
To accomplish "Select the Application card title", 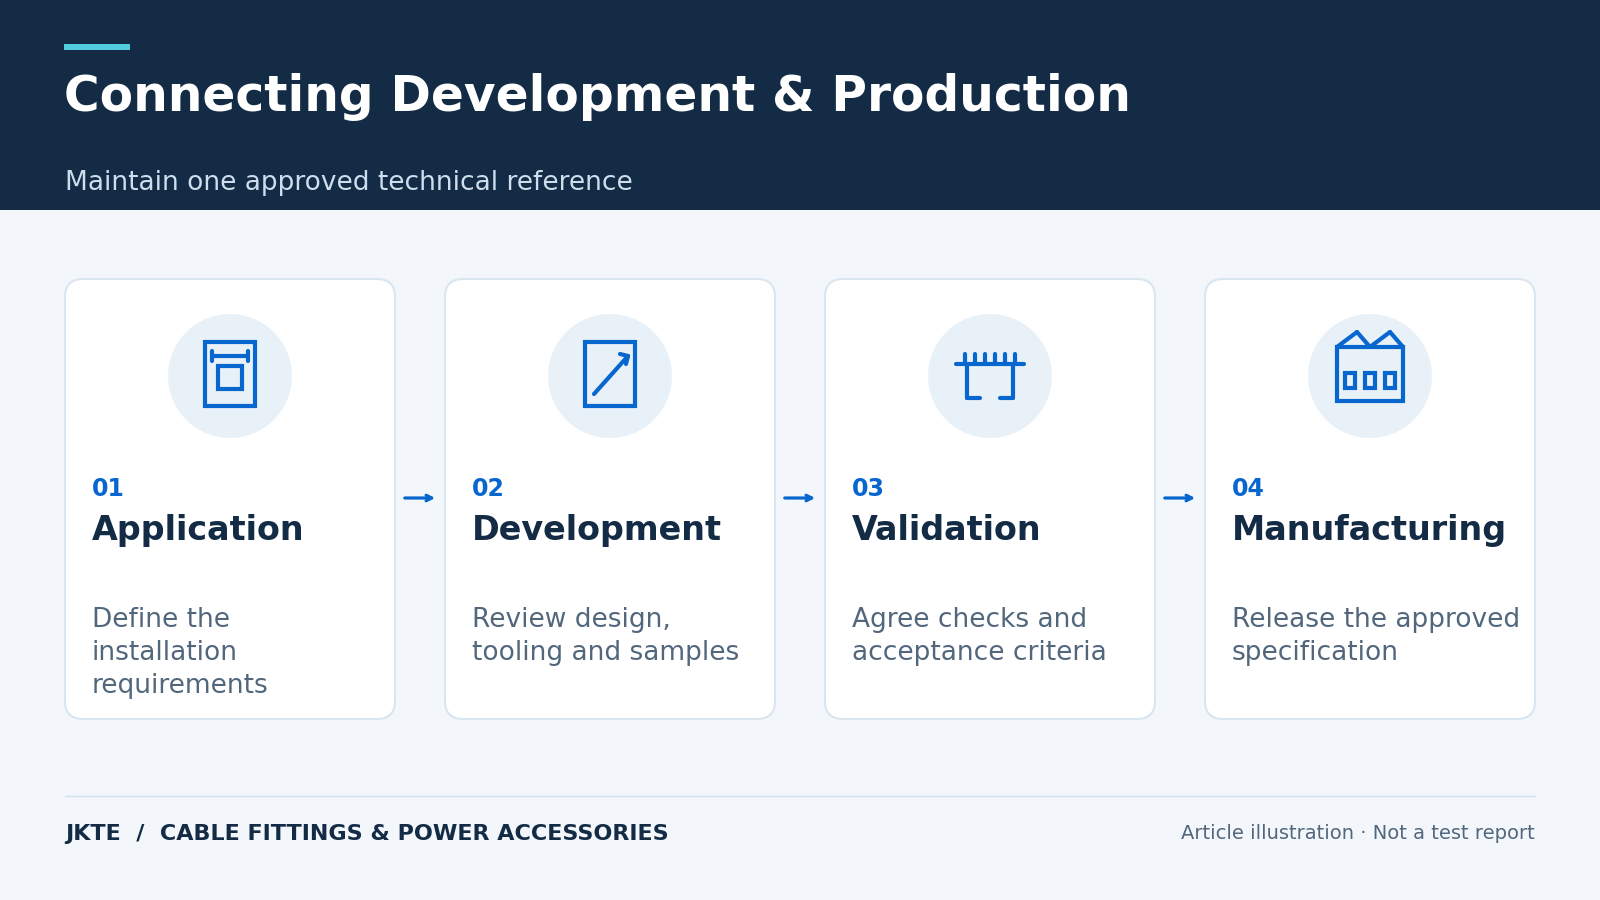I will (x=197, y=529).
